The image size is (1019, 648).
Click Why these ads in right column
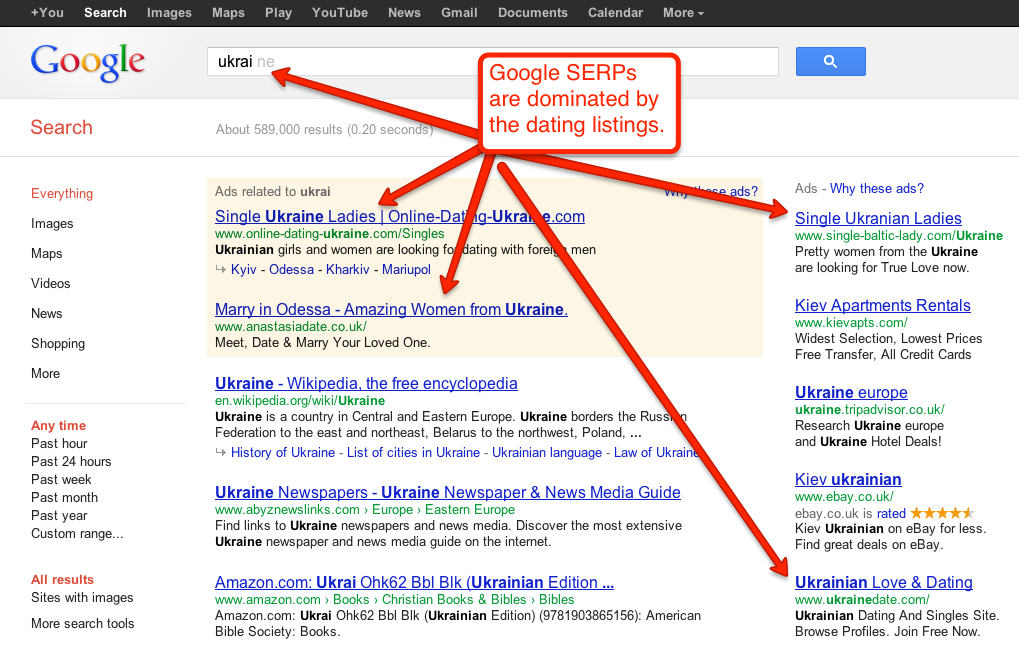click(877, 188)
